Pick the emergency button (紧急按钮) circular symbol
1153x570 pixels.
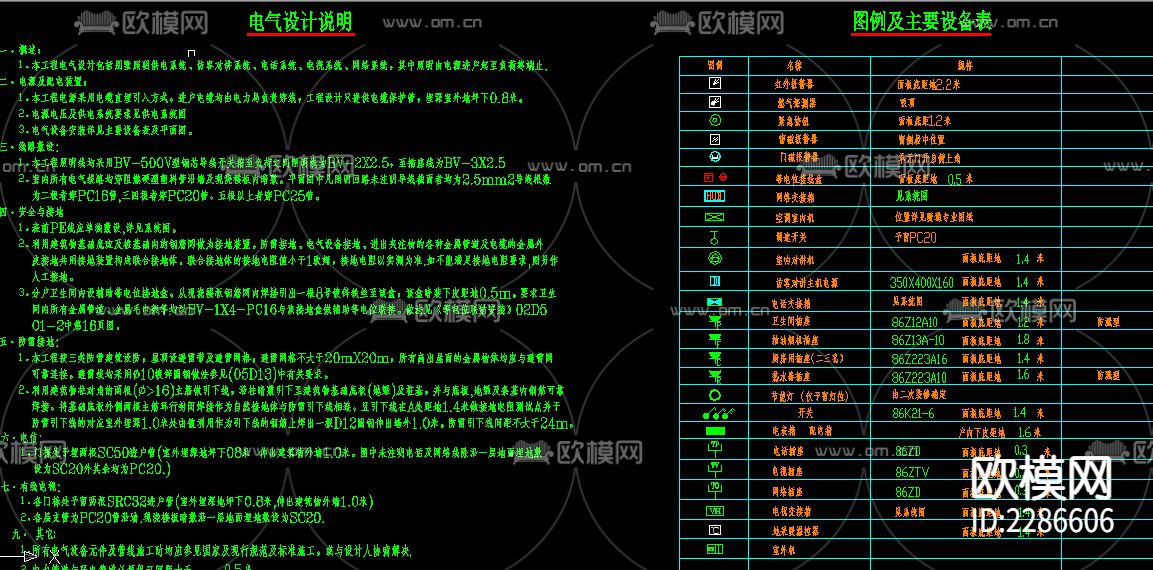[715, 120]
